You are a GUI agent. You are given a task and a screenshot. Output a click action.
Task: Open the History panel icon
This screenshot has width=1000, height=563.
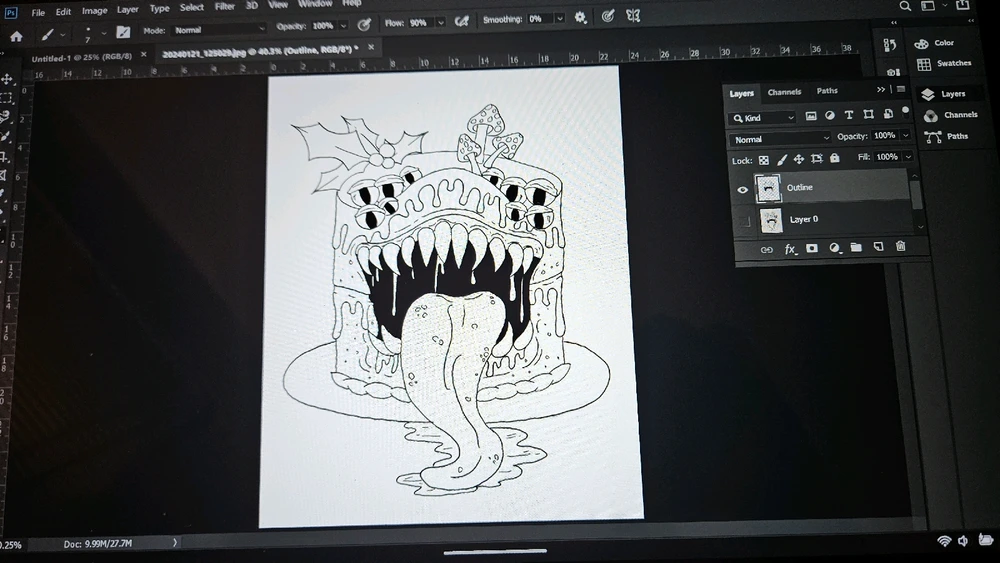(x=890, y=45)
